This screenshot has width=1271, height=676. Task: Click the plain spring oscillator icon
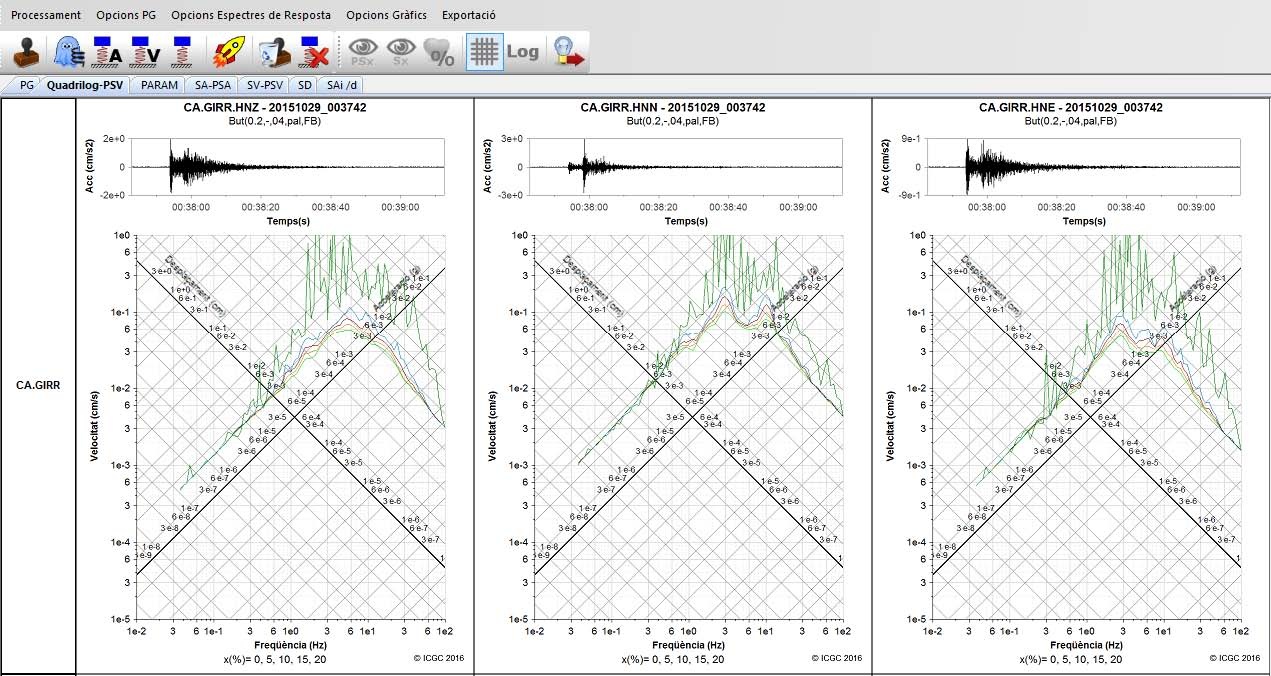183,52
